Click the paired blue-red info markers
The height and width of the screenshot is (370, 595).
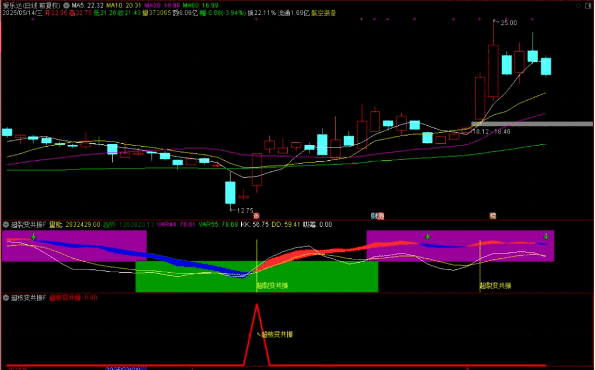click(378, 216)
